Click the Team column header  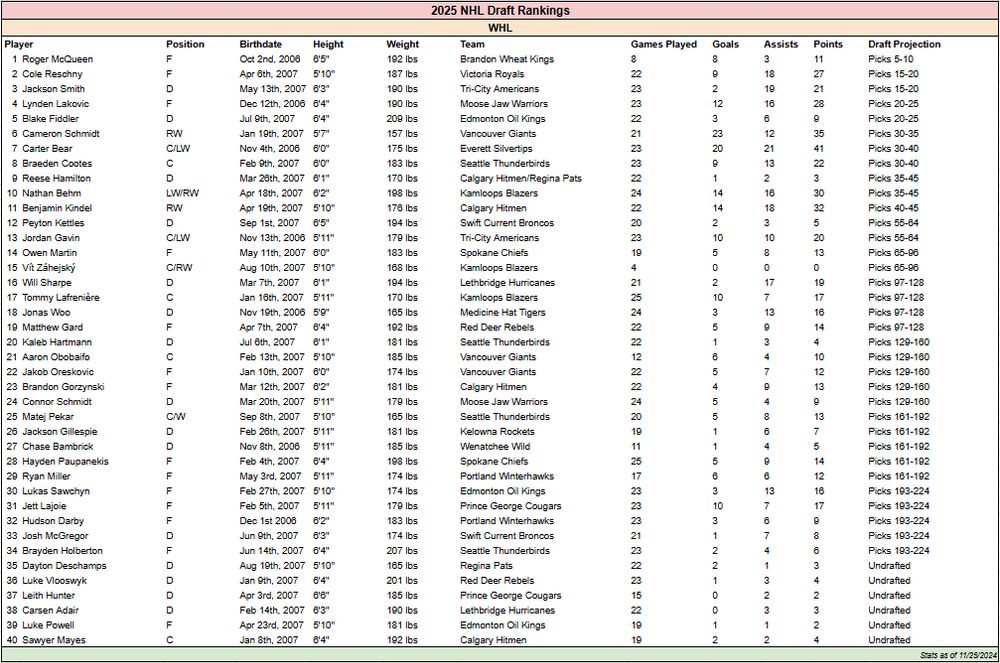[x=472, y=44]
